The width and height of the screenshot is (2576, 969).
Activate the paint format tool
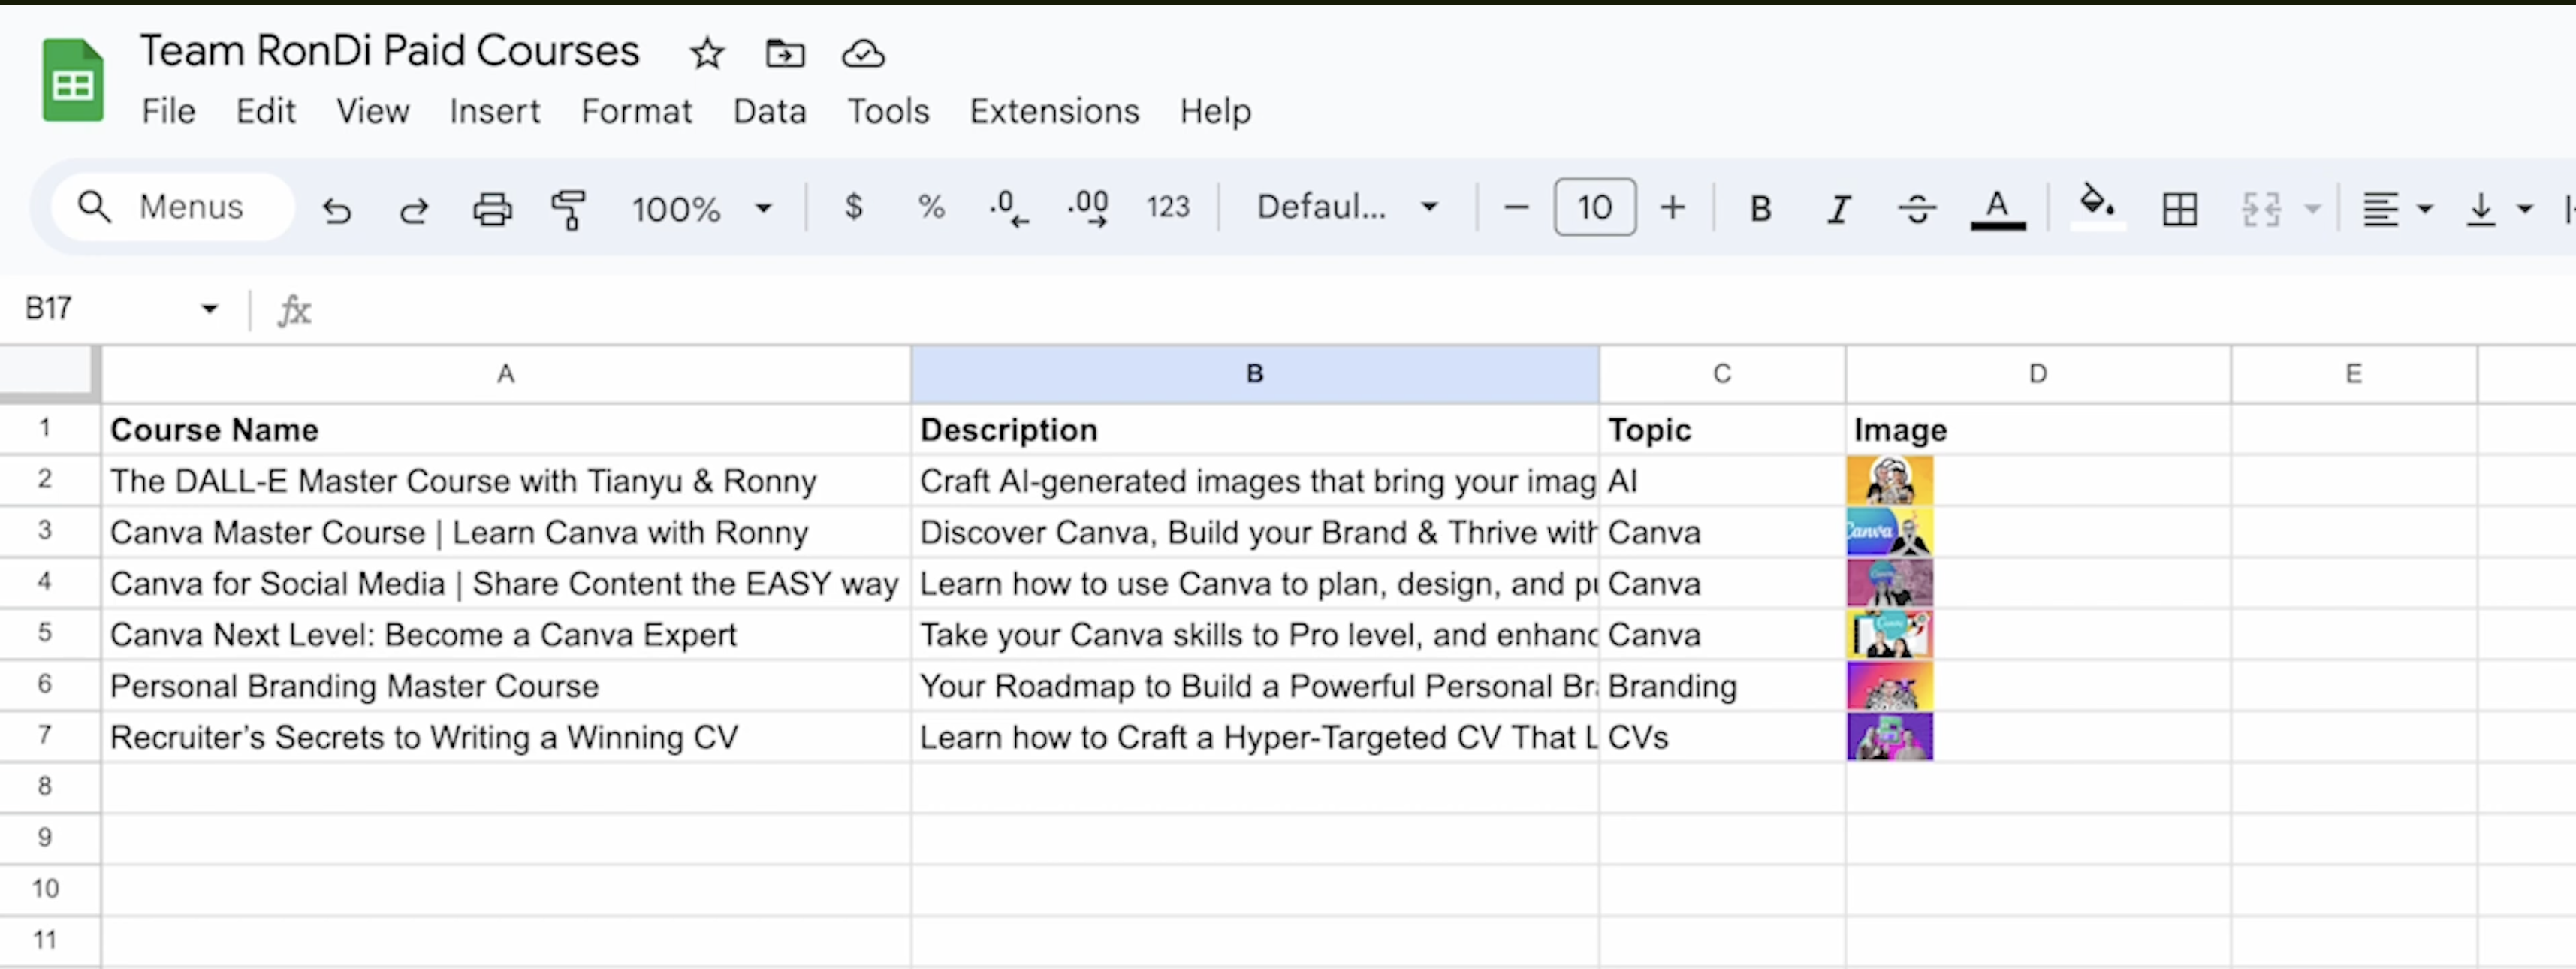[569, 209]
